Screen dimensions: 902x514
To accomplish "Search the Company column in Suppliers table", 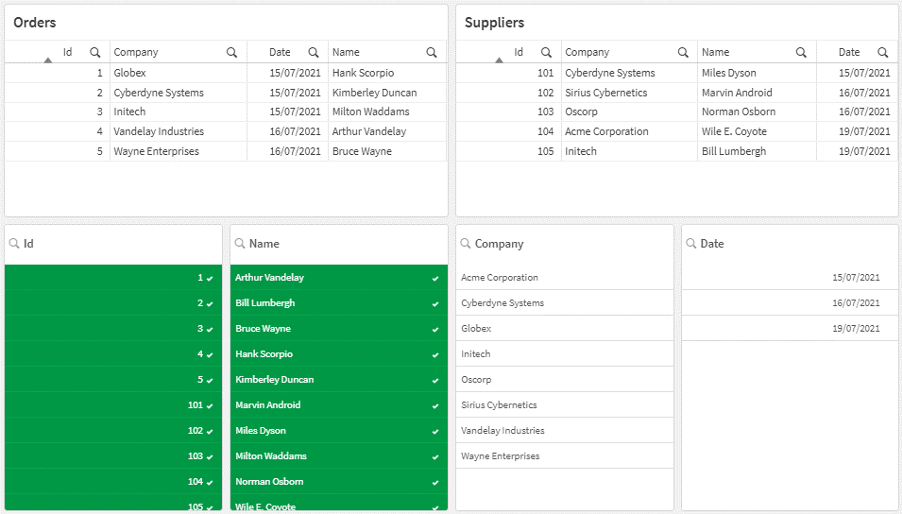I will pos(683,52).
